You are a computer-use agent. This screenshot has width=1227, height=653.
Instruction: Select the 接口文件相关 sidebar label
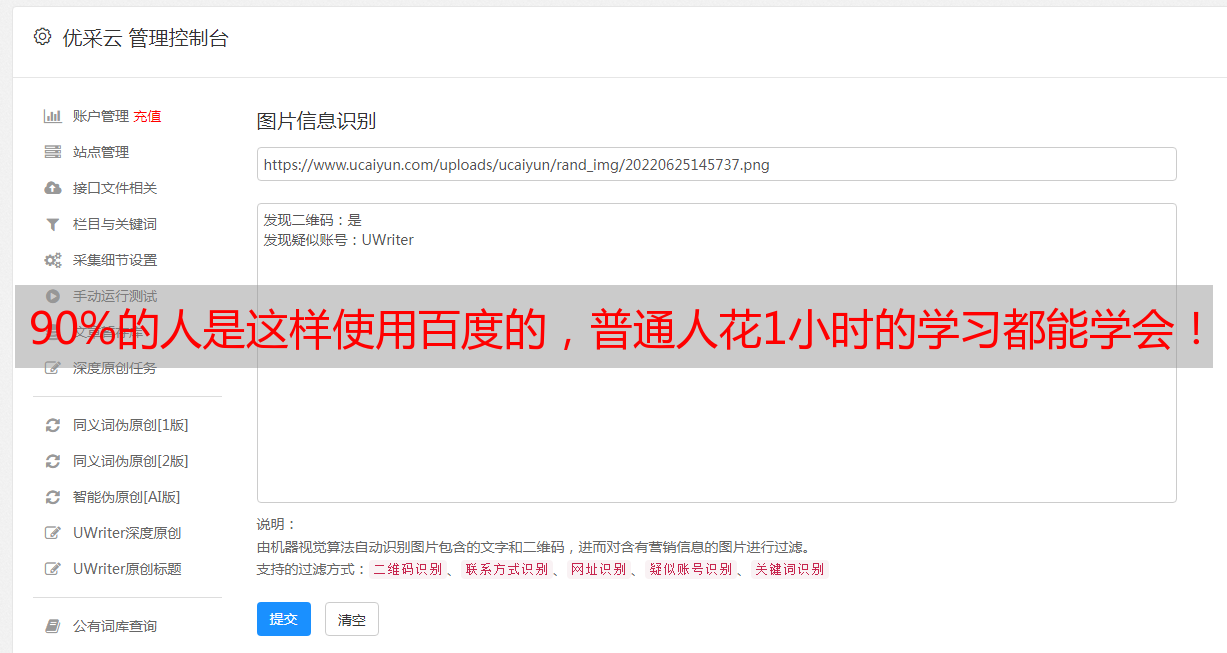coord(115,188)
